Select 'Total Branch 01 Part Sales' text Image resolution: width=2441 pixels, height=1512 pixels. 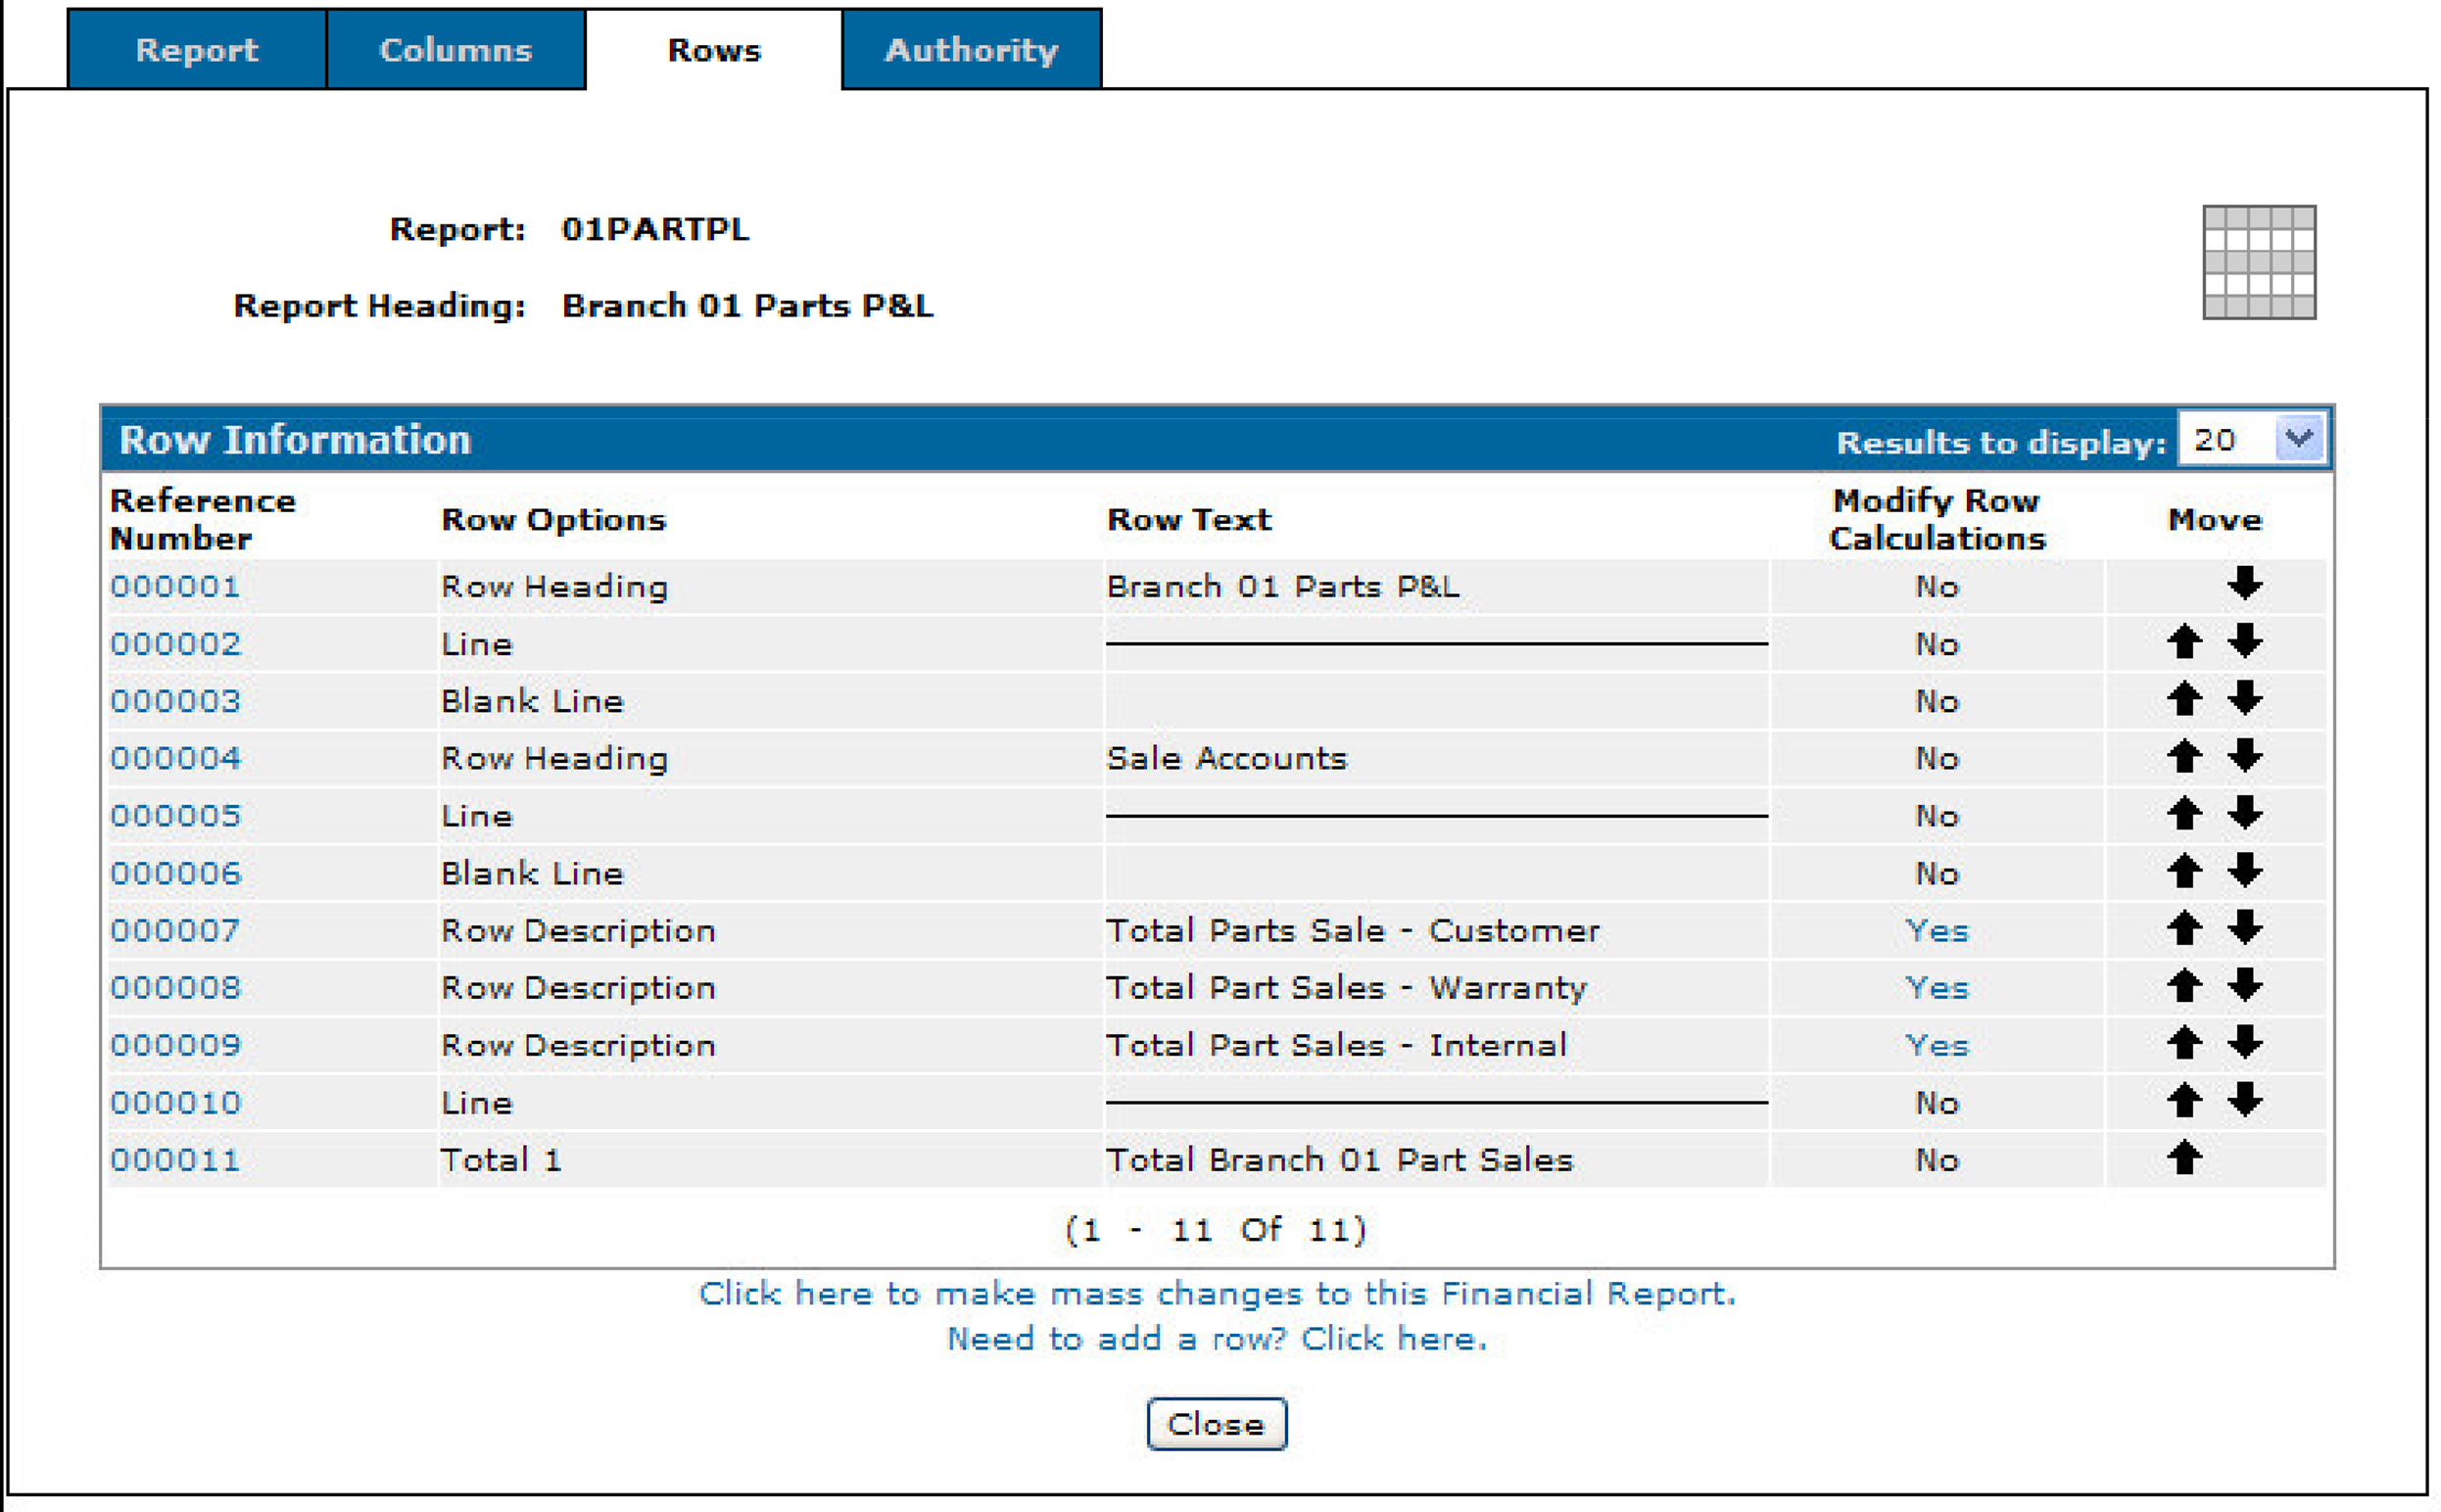[x=1339, y=1160]
